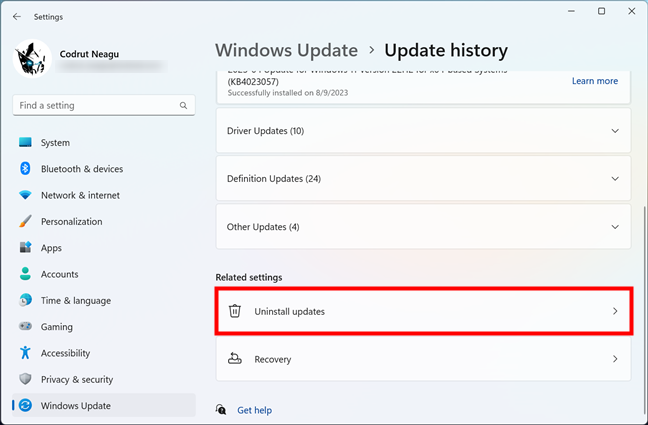The image size is (648, 425).
Task: Open Personalization settings
Action: coord(71,222)
